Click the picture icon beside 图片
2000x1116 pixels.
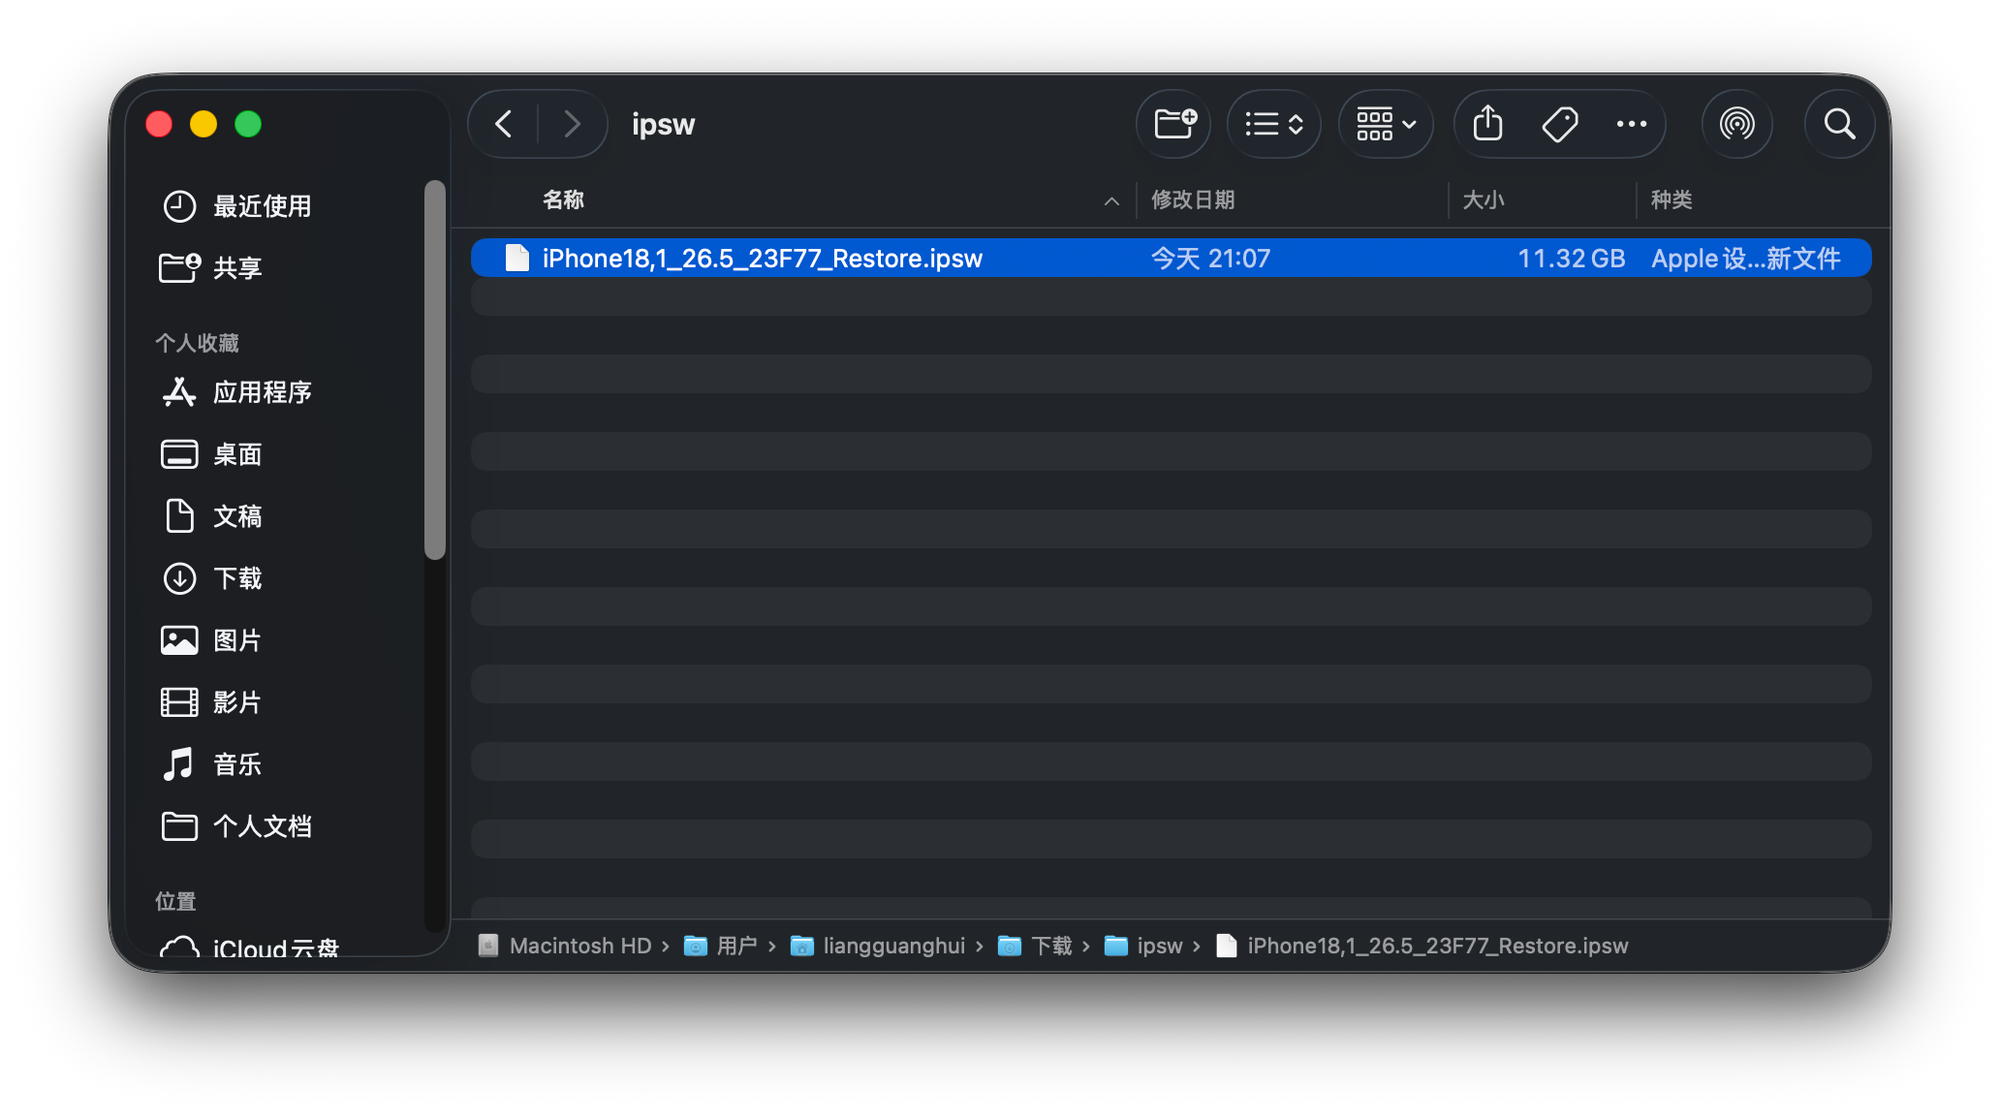(179, 640)
